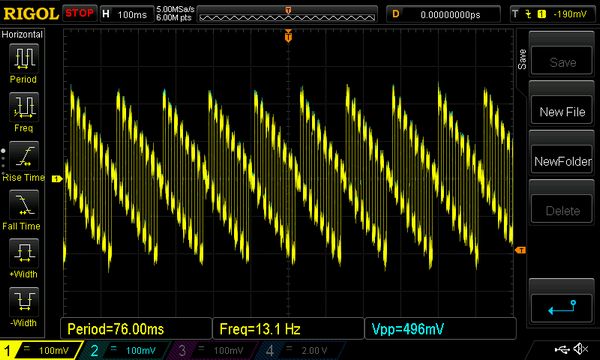Click the trigger source channel 1 badge
Image resolution: width=600 pixels, height=360 pixels.
541,14
